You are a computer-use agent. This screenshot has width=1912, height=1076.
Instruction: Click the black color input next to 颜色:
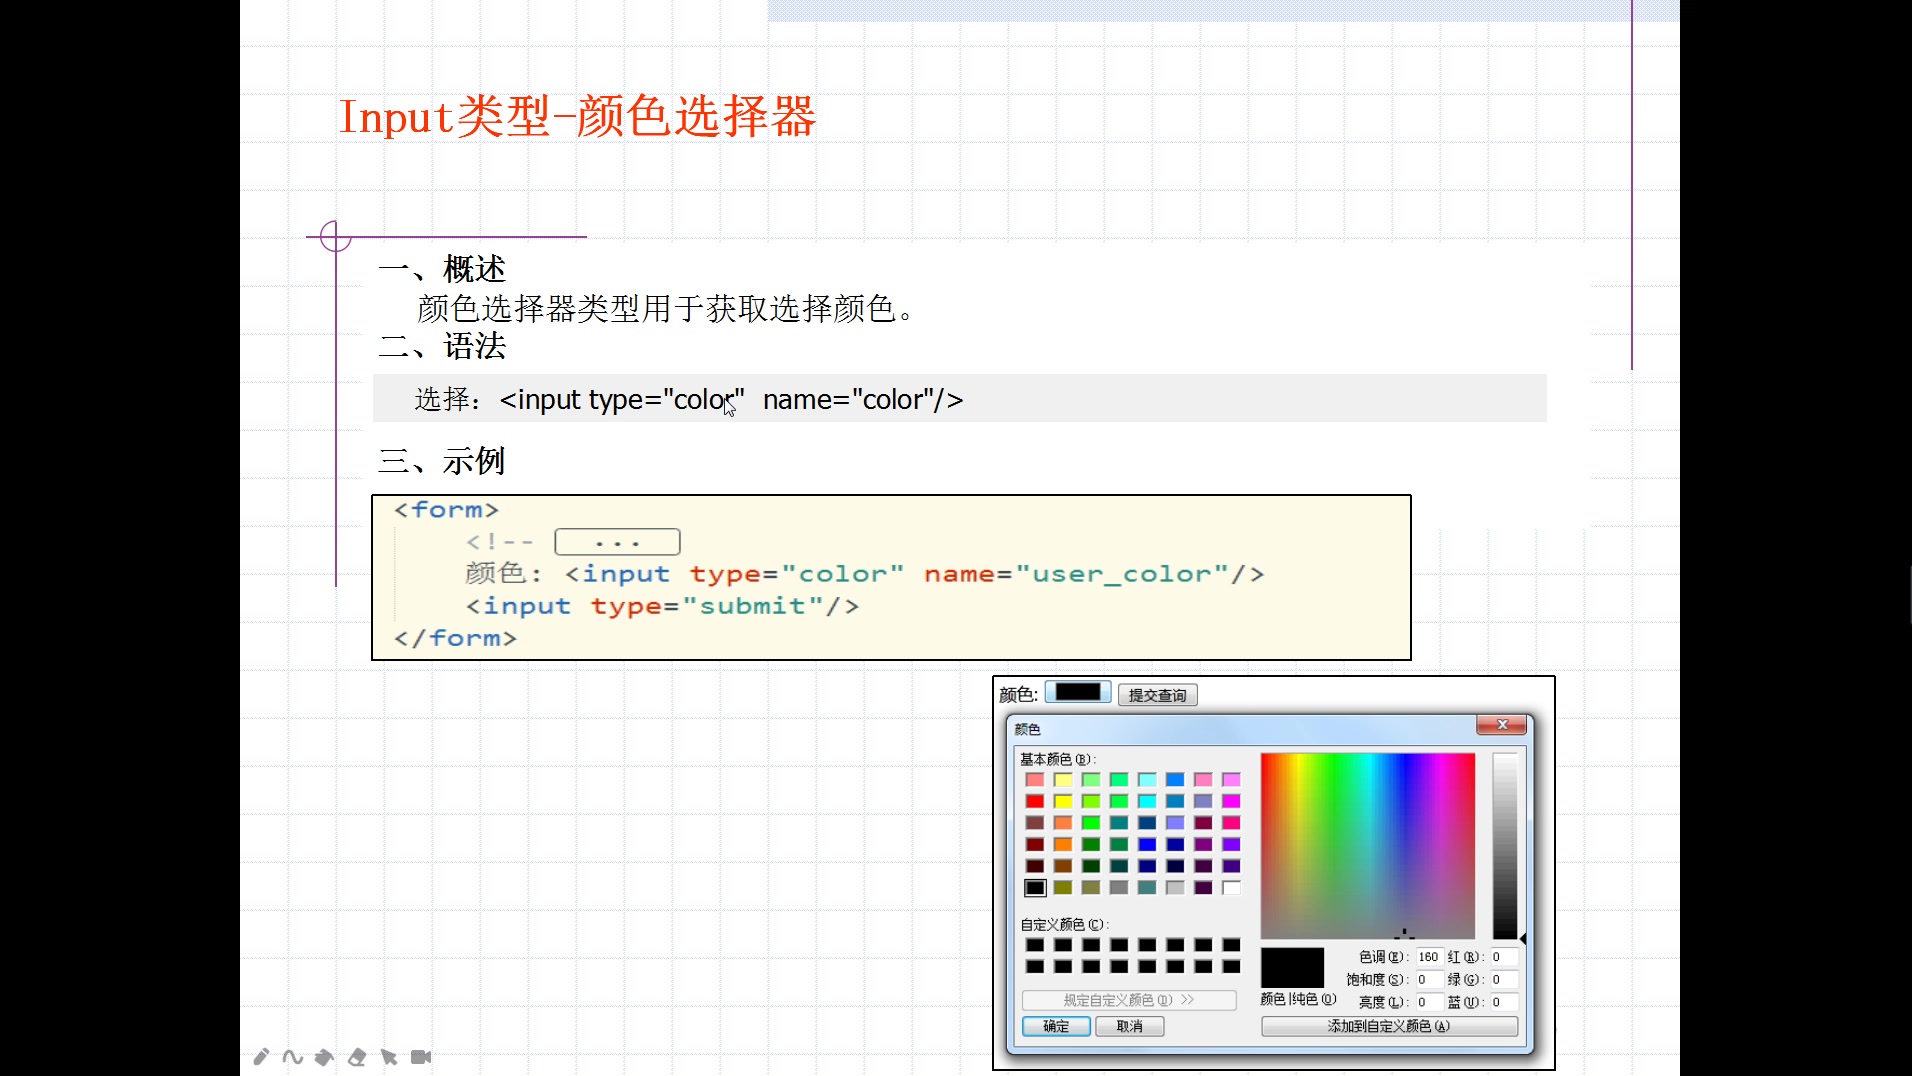coord(1078,692)
